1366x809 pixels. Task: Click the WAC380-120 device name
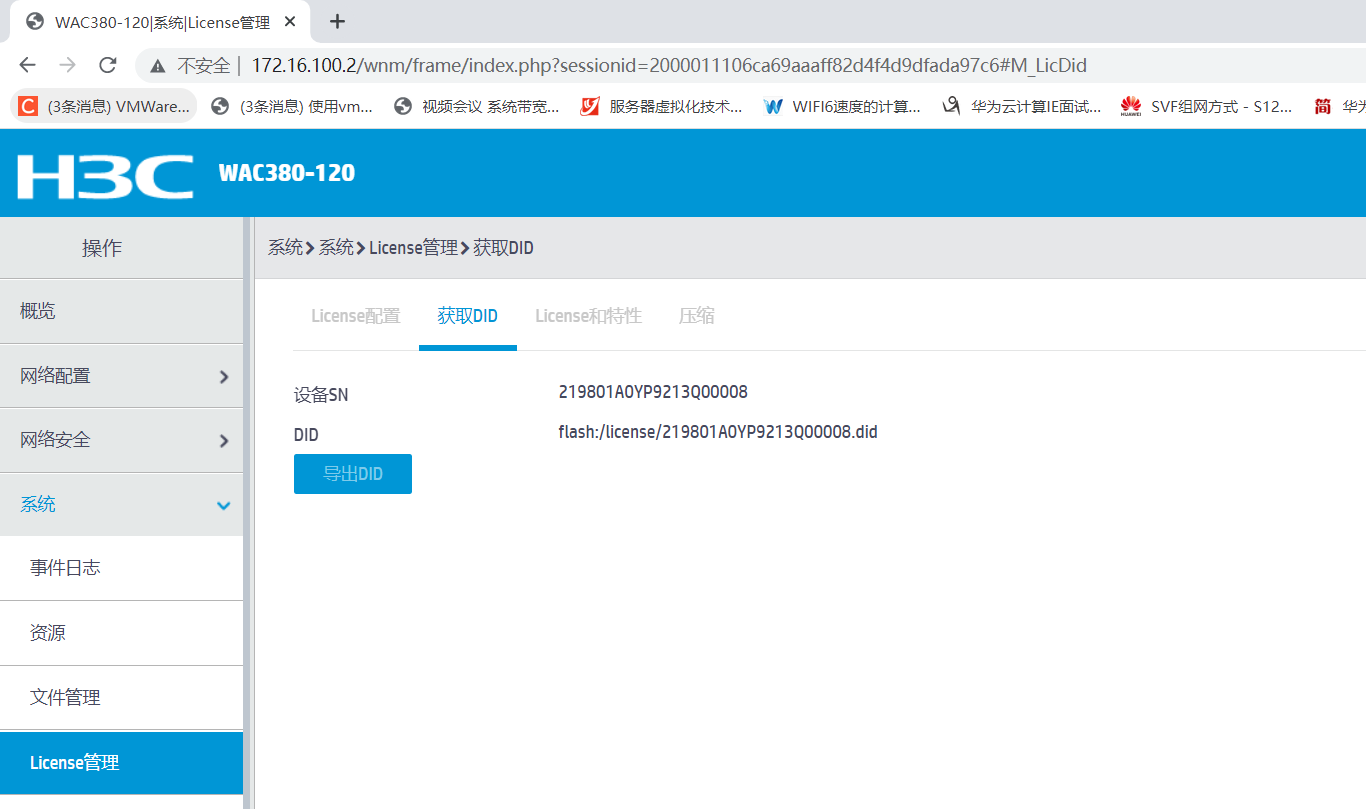pyautogui.click(x=287, y=173)
